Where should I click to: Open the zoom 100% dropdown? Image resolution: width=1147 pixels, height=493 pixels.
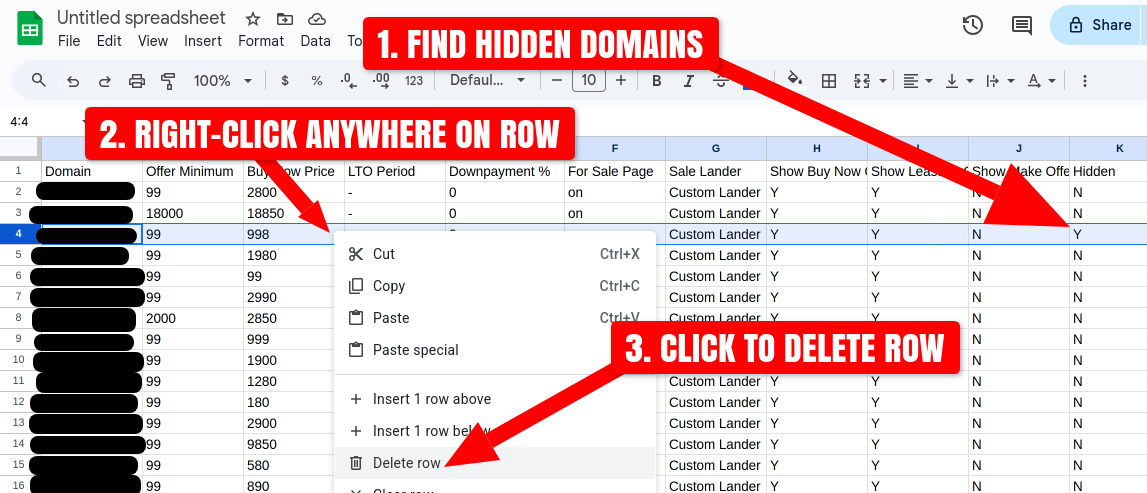click(x=223, y=80)
